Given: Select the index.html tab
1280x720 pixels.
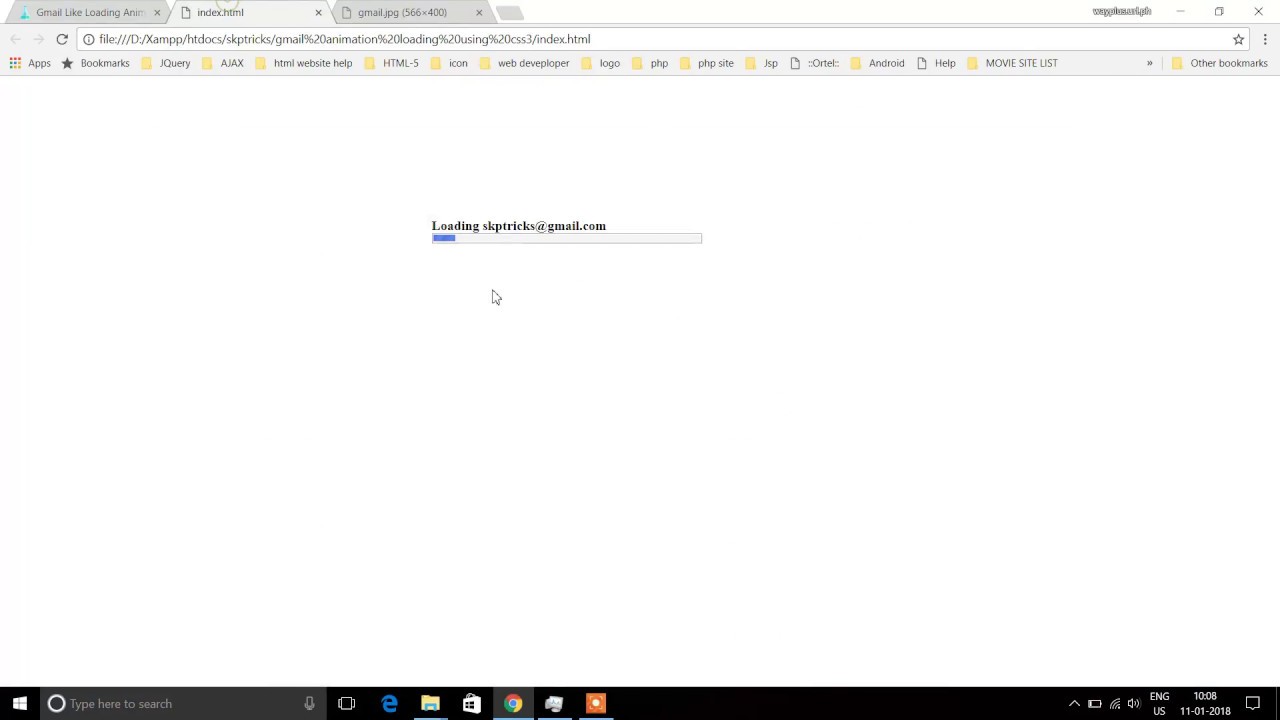Looking at the screenshot, I should coord(220,12).
